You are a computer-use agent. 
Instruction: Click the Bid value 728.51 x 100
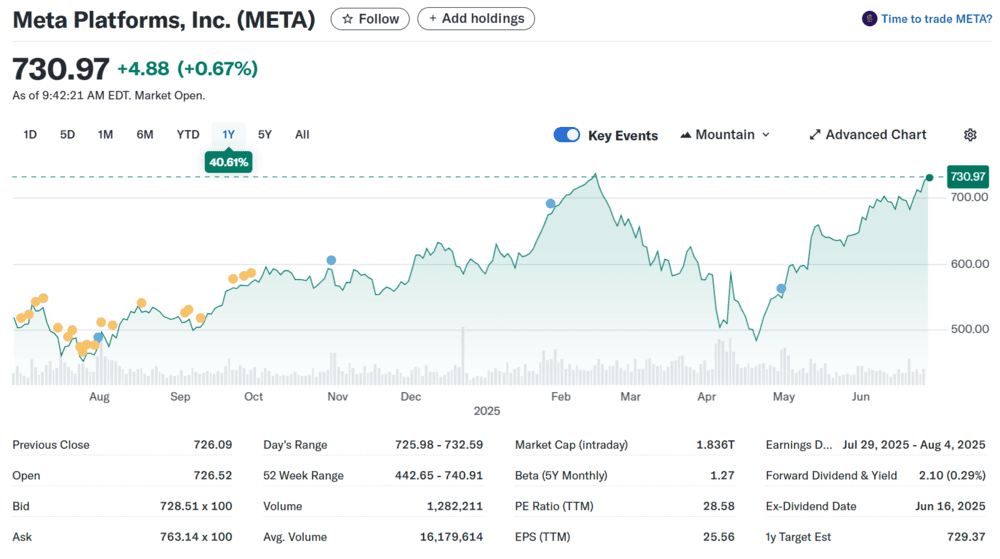(196, 506)
